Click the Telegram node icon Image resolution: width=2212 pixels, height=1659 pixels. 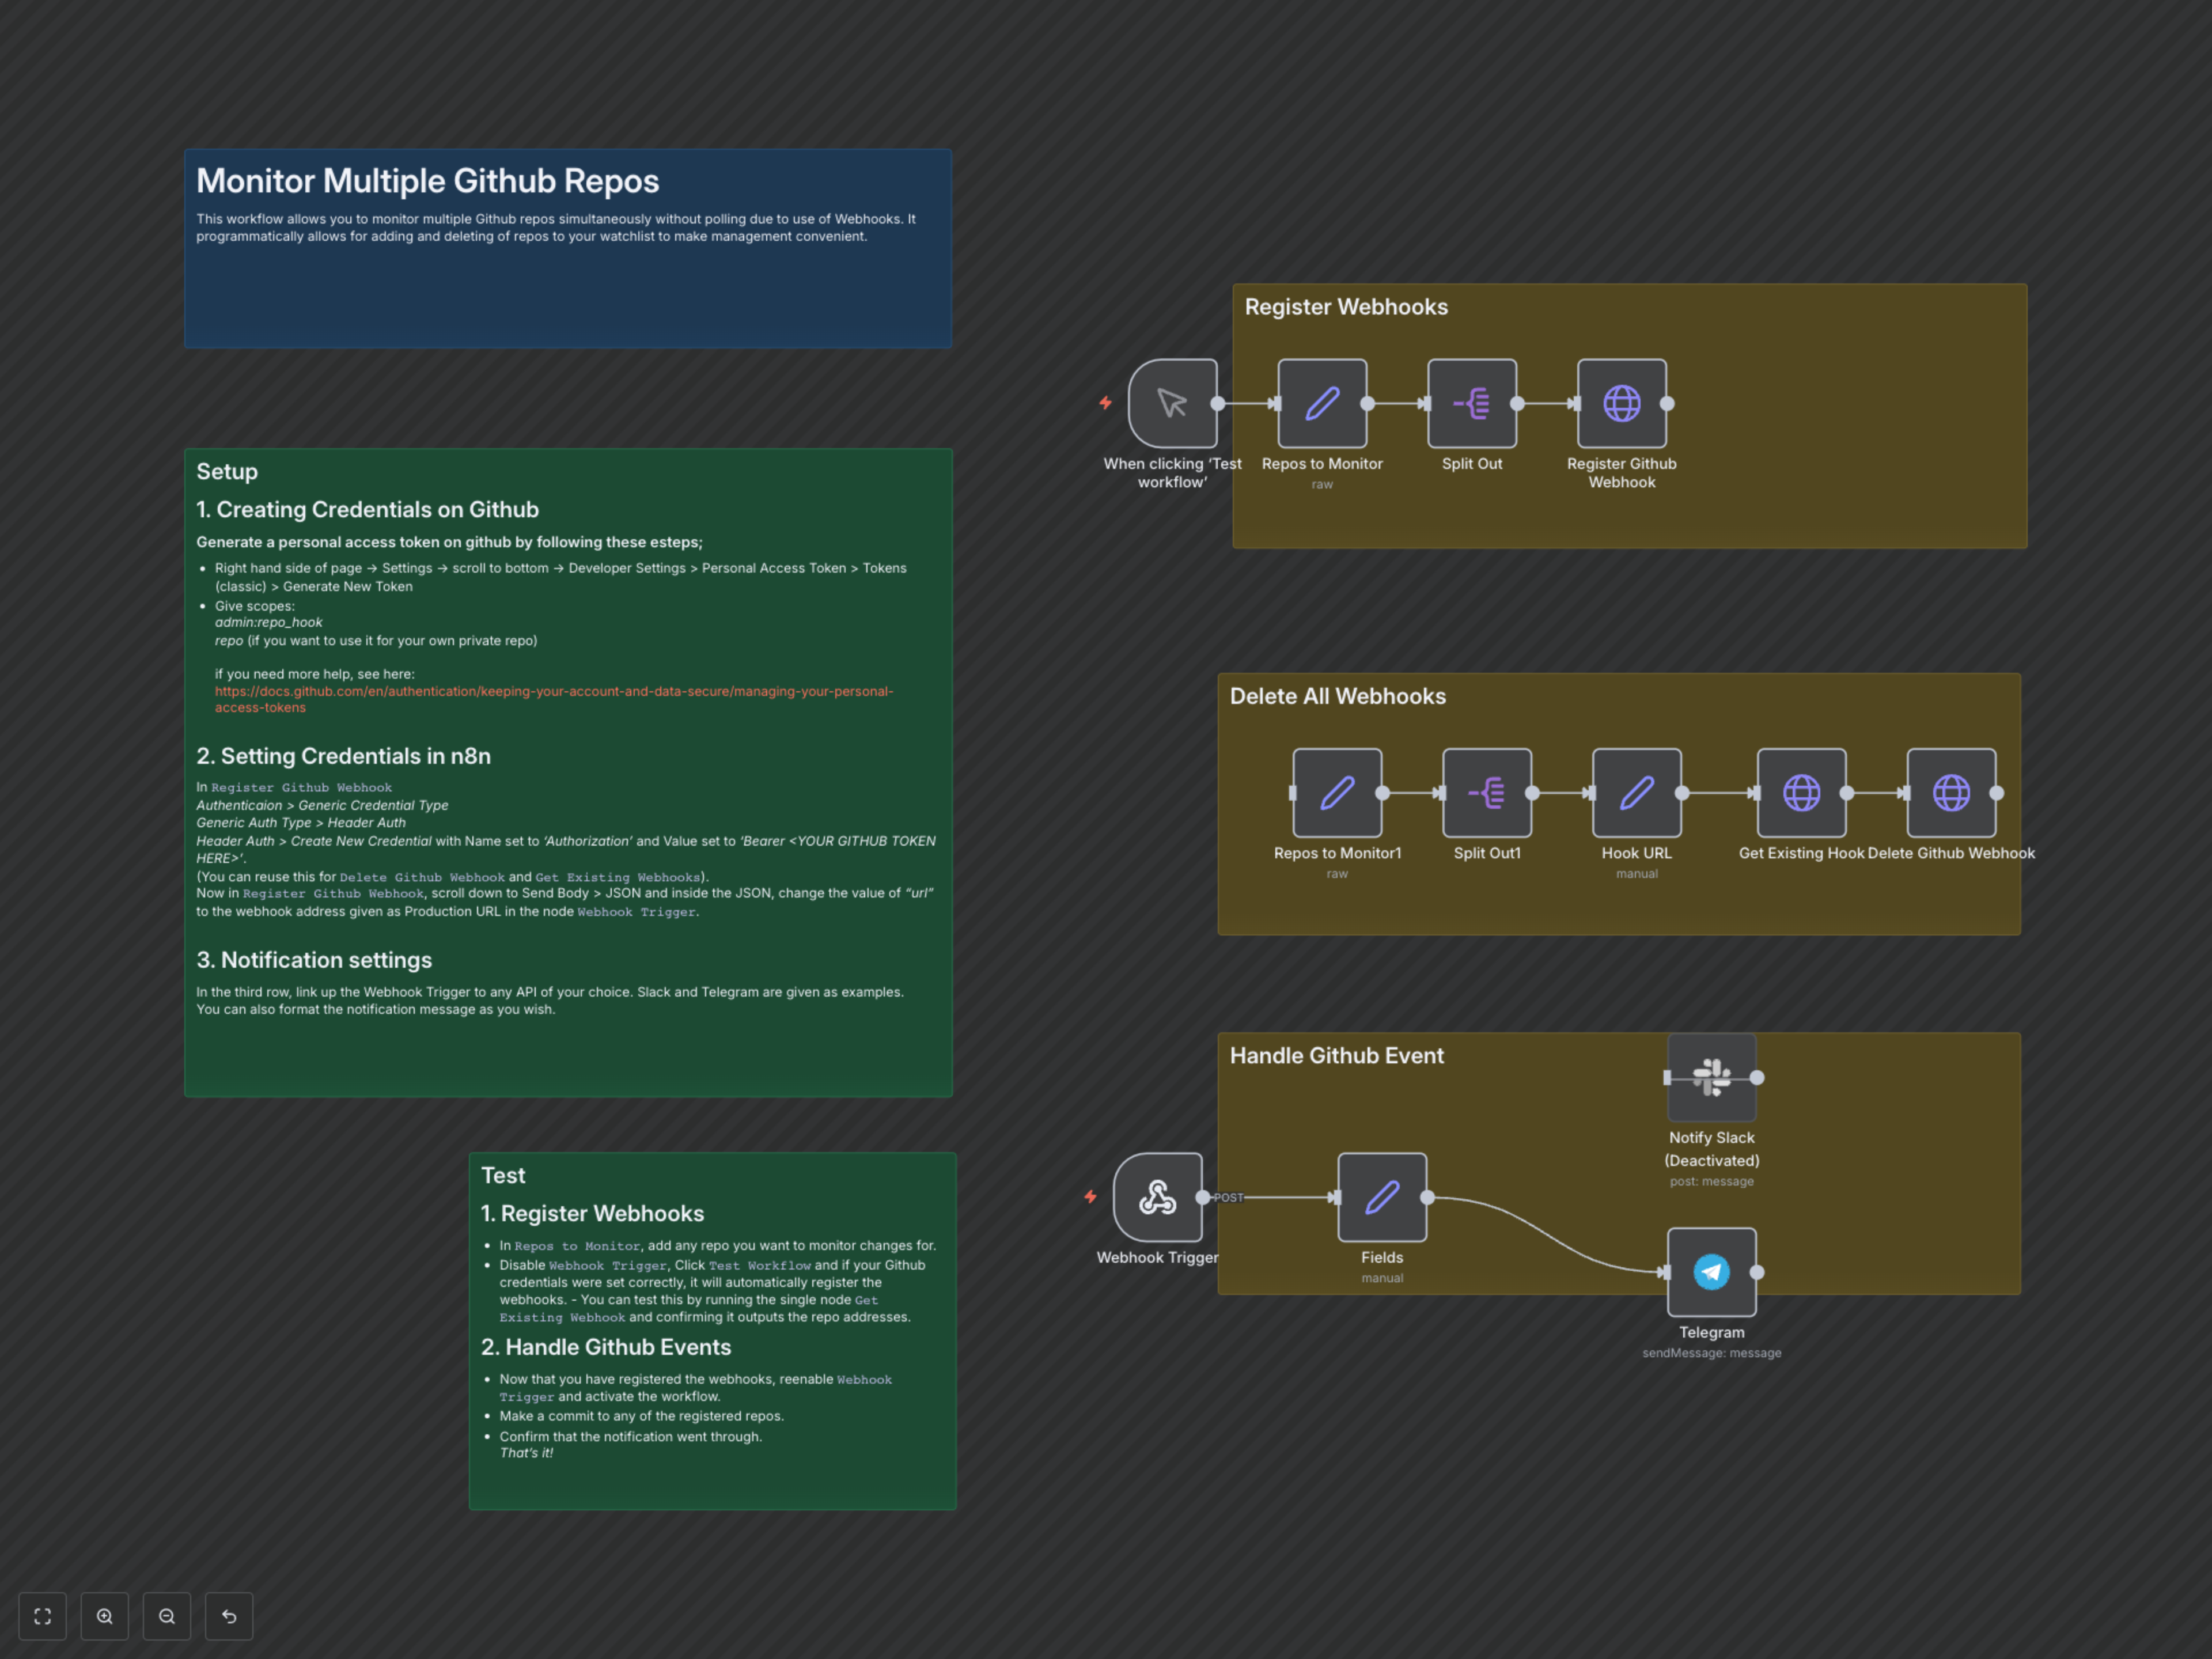tap(1711, 1272)
